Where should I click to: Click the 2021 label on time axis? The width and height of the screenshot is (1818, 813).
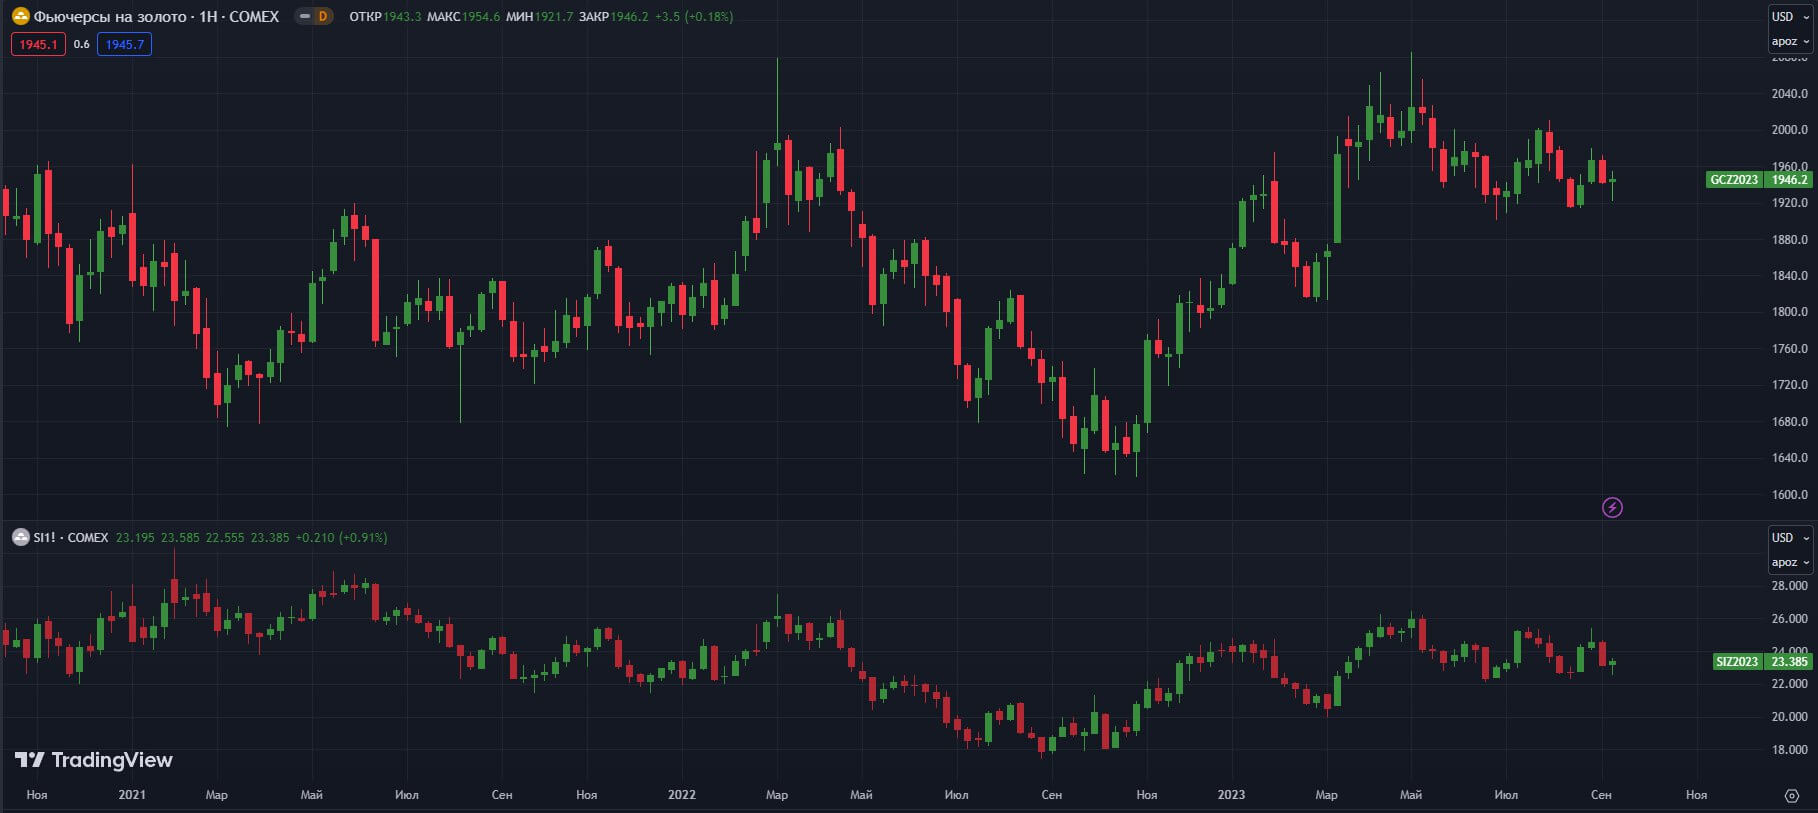pyautogui.click(x=132, y=795)
